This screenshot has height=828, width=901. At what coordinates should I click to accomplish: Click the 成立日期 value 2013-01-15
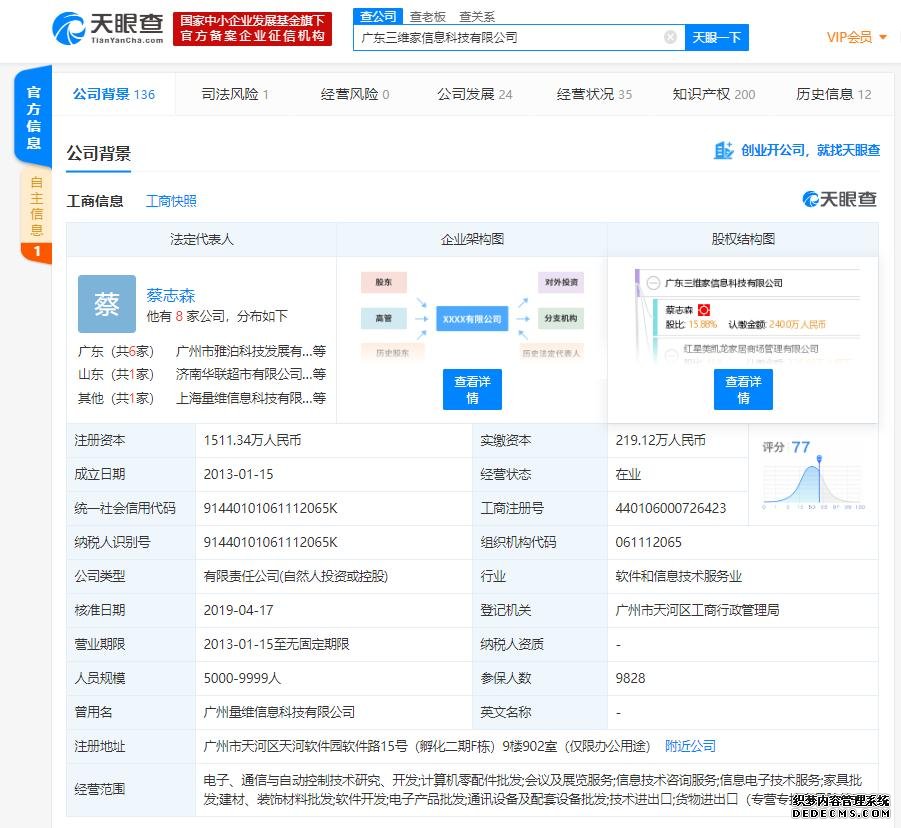(x=238, y=474)
